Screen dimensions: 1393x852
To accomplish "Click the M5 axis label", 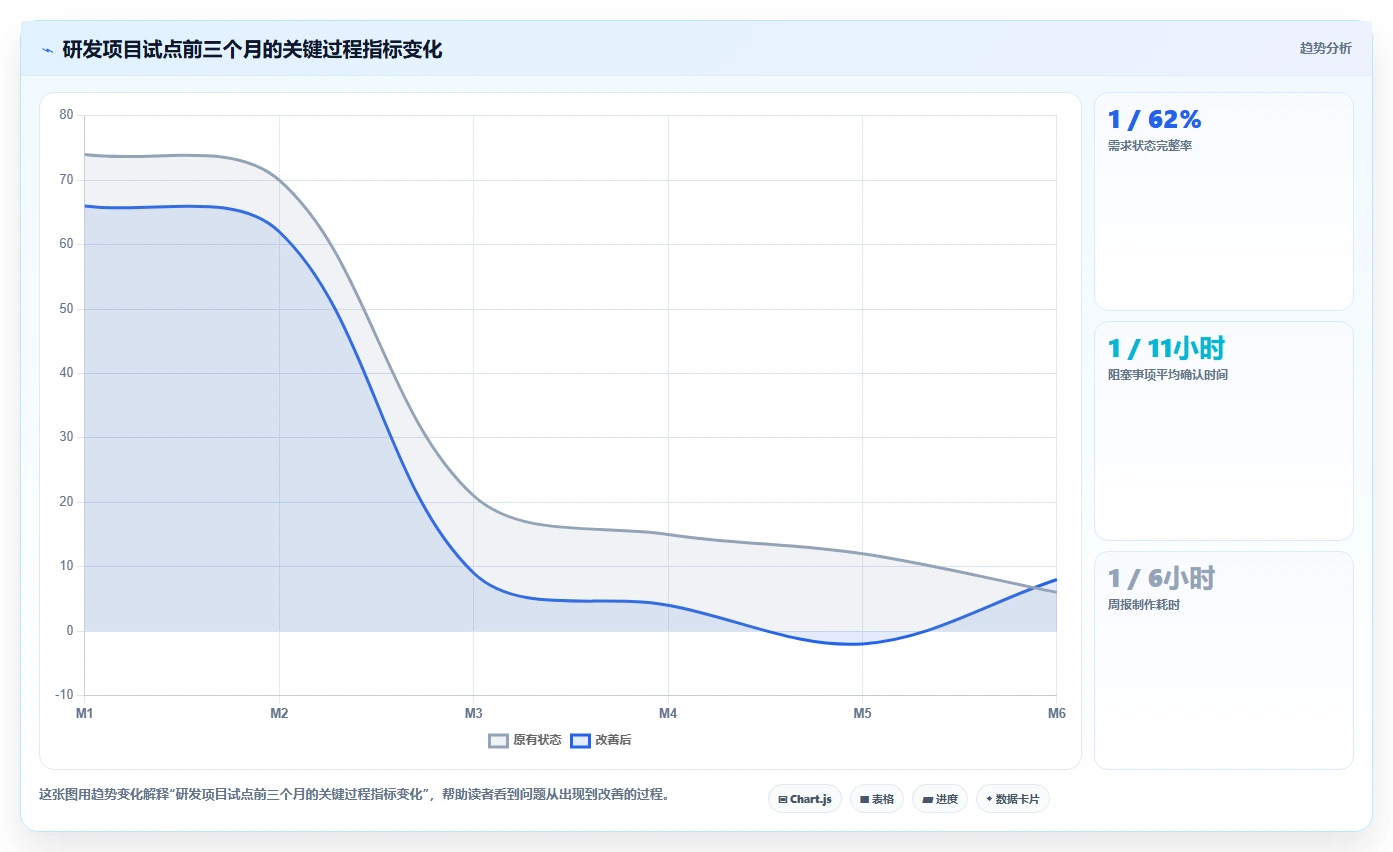I will point(862,714).
